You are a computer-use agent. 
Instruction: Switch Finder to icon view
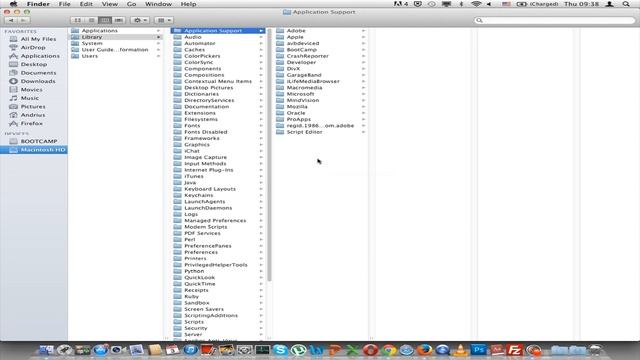pyautogui.click(x=78, y=20)
